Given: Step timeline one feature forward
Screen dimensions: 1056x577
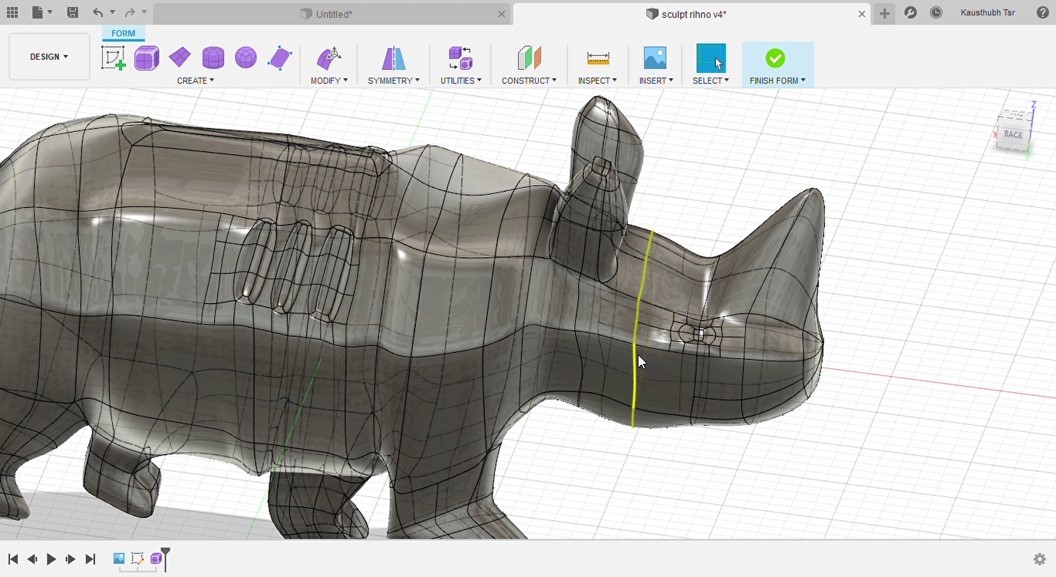Looking at the screenshot, I should 70,559.
